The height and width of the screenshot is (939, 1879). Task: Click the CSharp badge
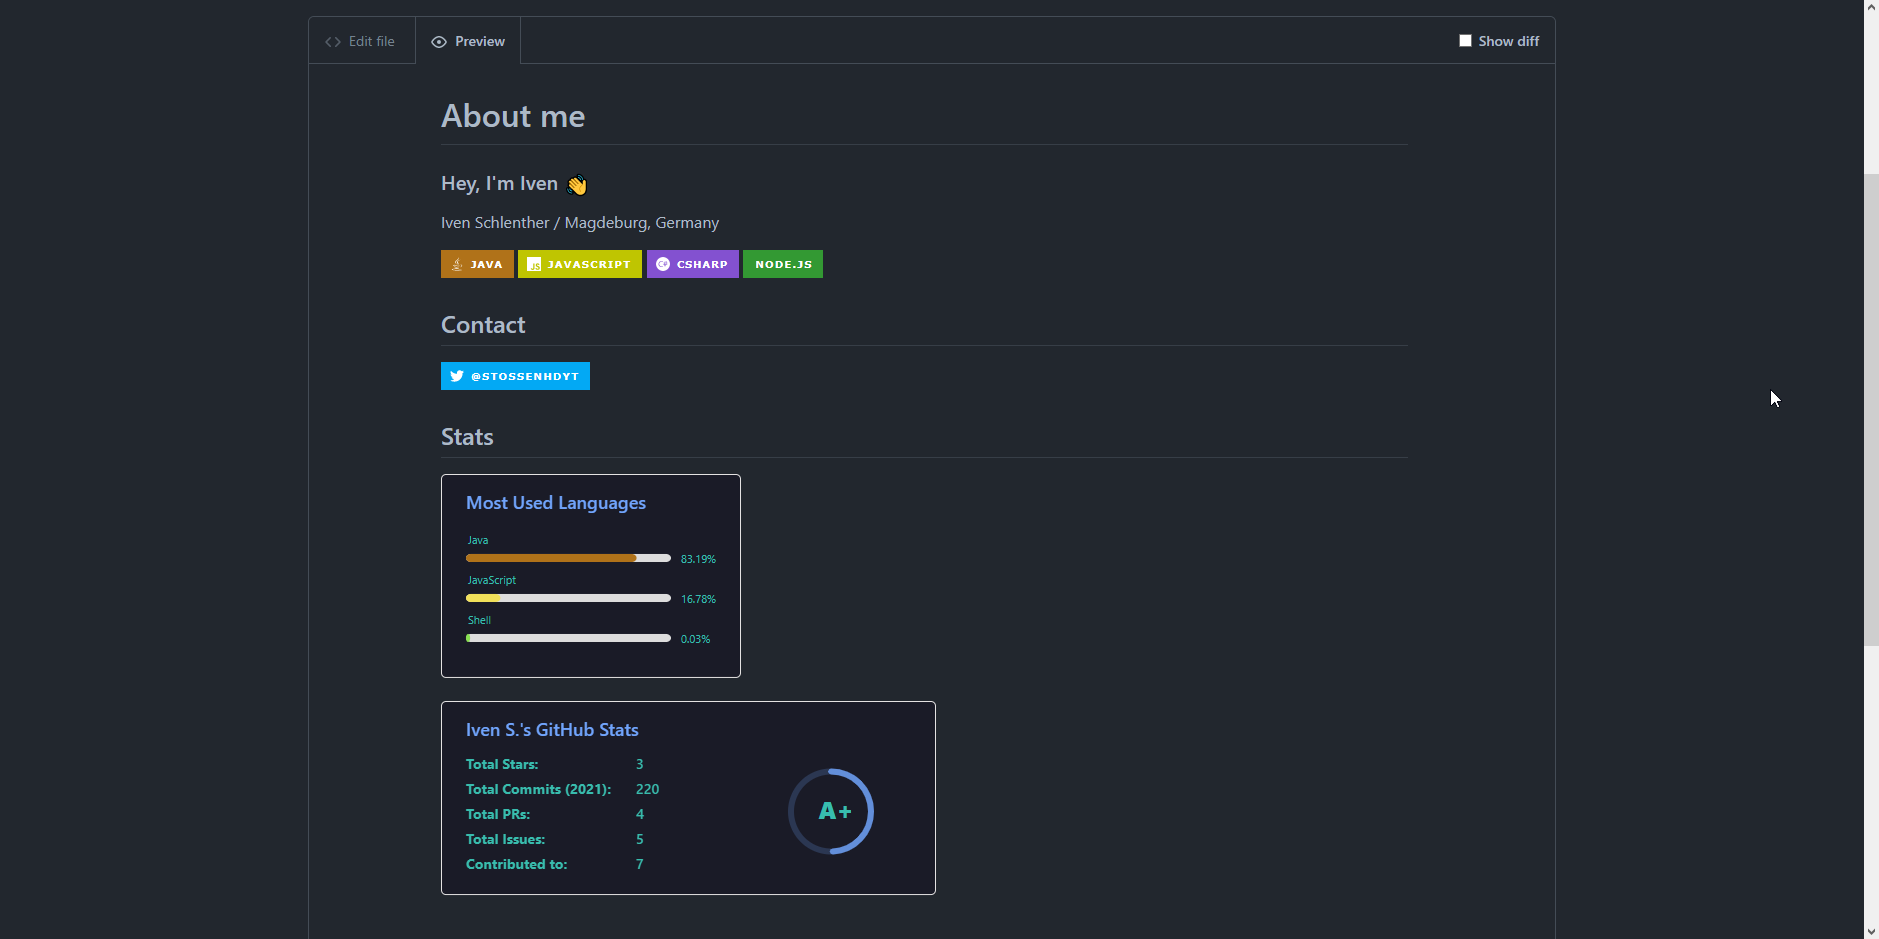[x=692, y=264]
